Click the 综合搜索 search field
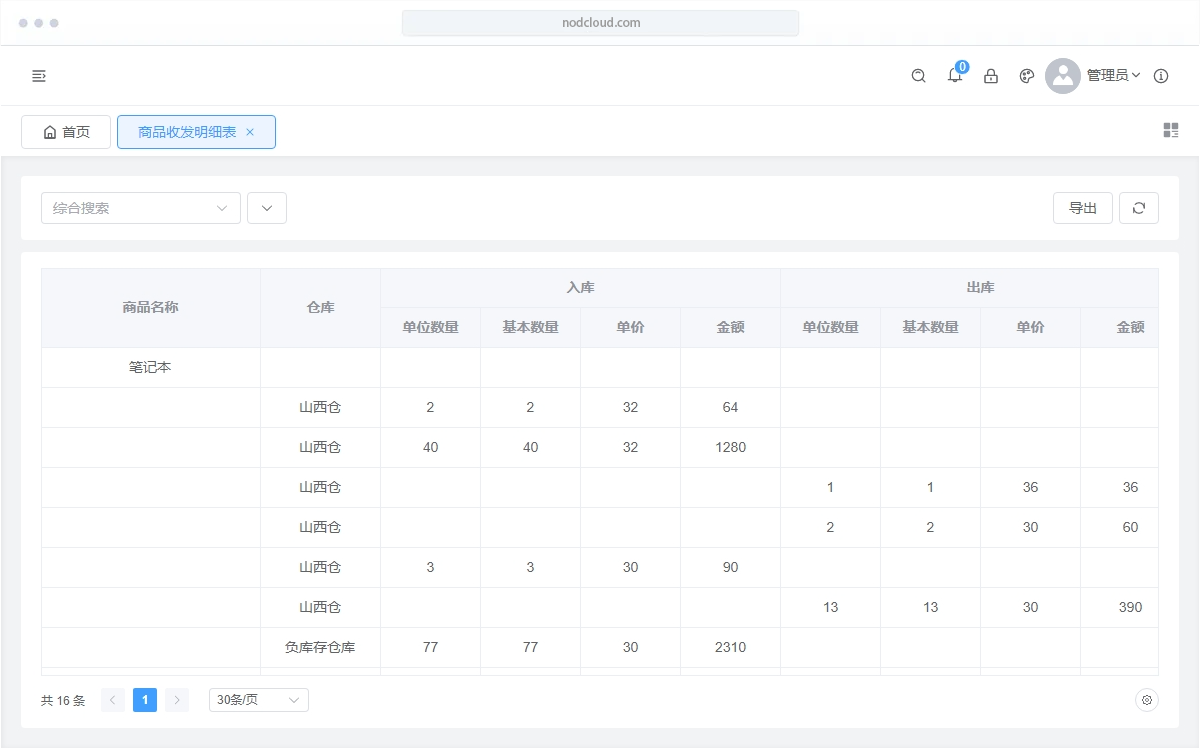Screen dimensions: 1200x749 [x=130, y=208]
